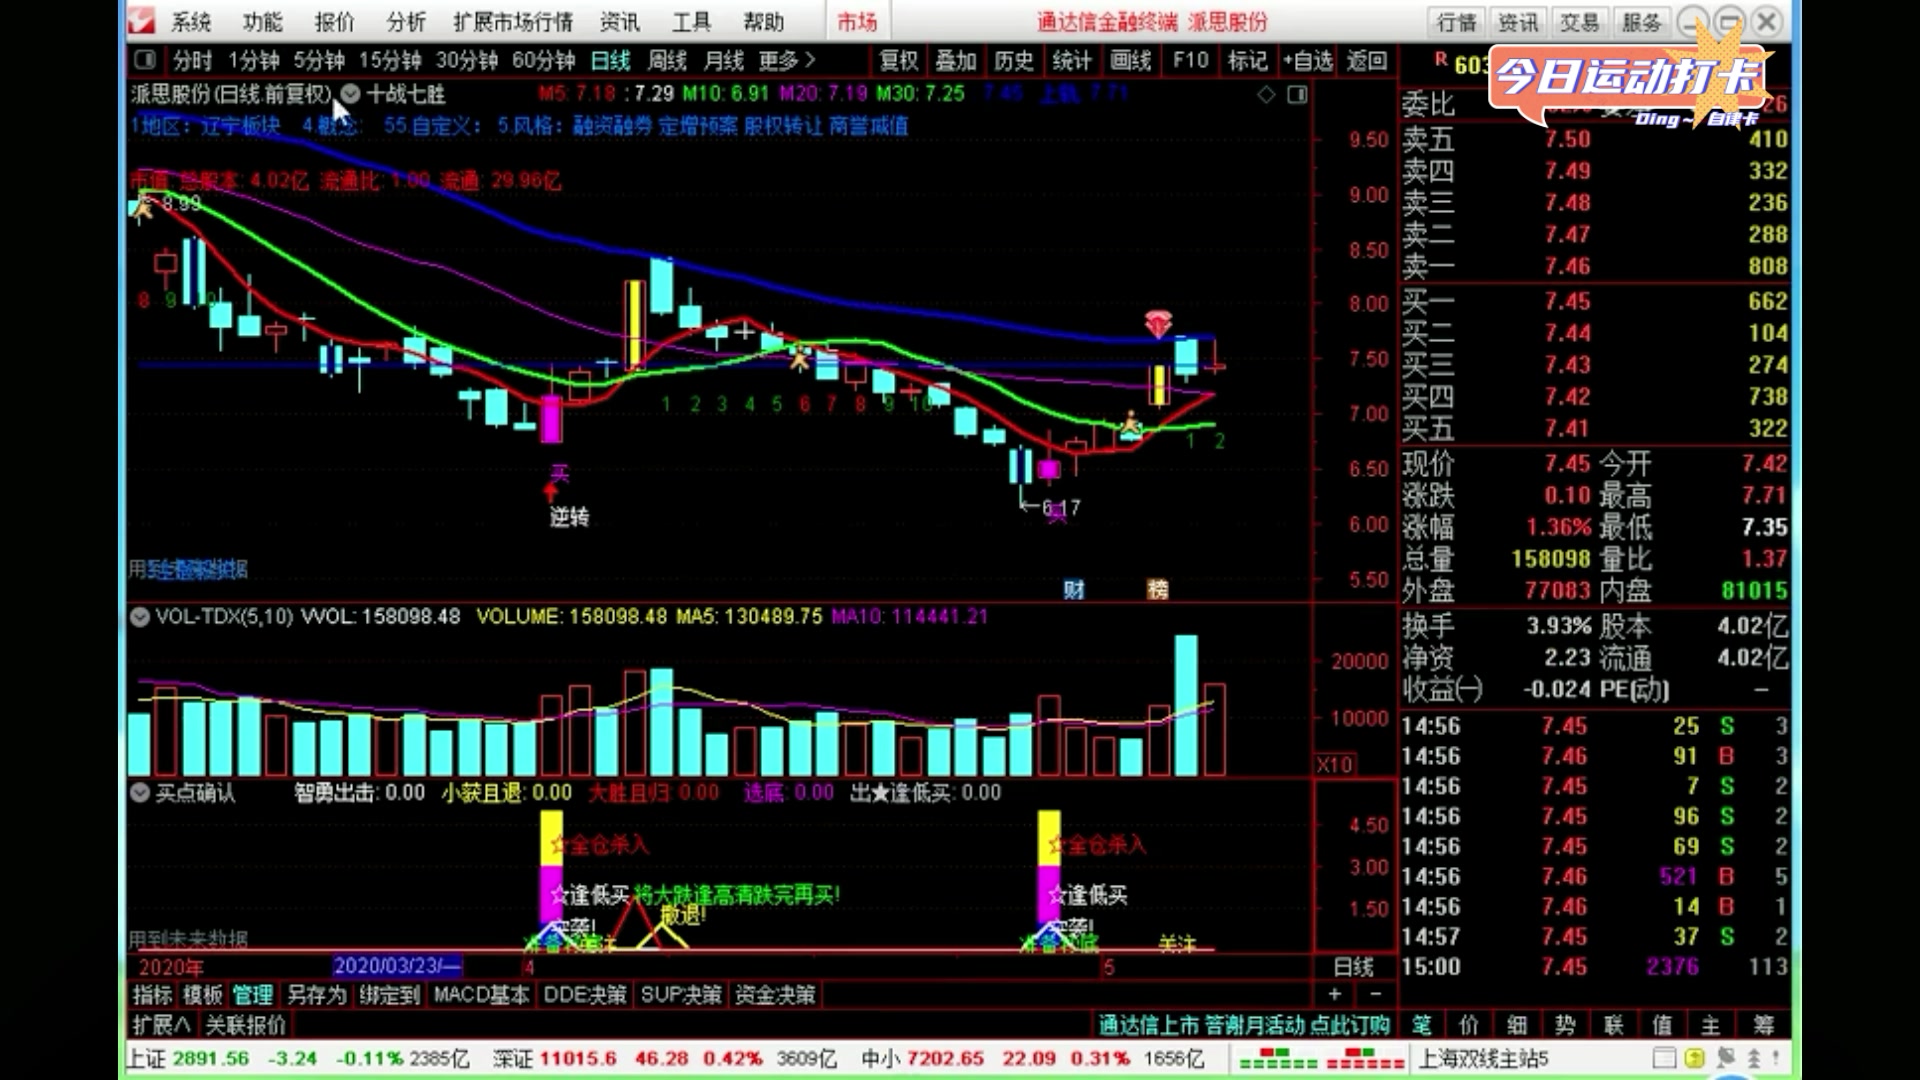Click the plus zoom icon below chart

click(1334, 994)
